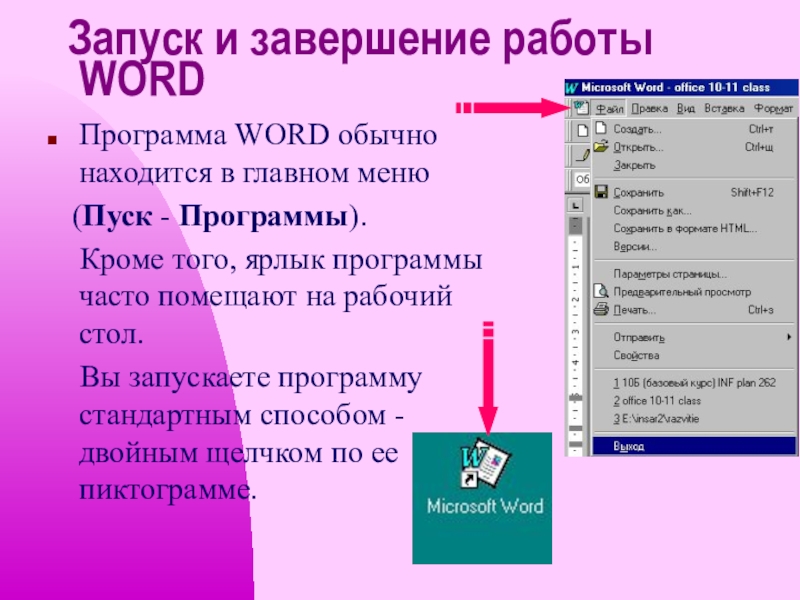
Task: Open recent file 2 office 10-11 class
Action: pos(694,401)
